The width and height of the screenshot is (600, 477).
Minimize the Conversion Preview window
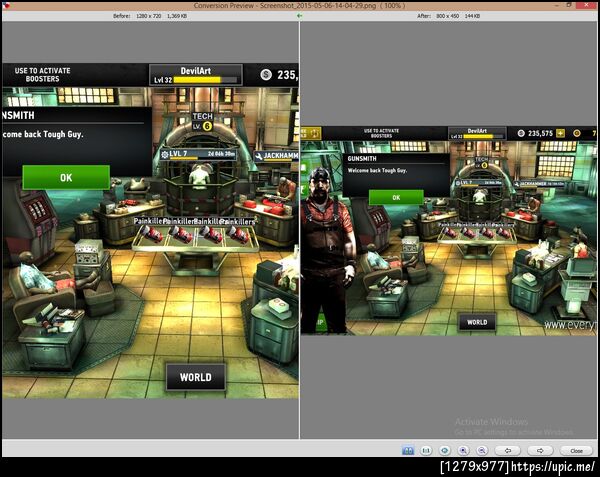556,5
